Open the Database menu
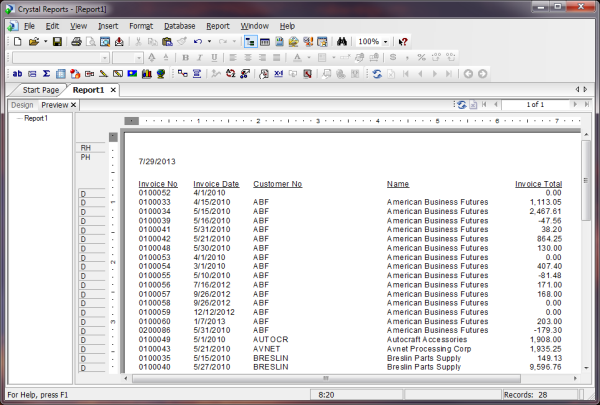600x405 pixels. [x=179, y=24]
